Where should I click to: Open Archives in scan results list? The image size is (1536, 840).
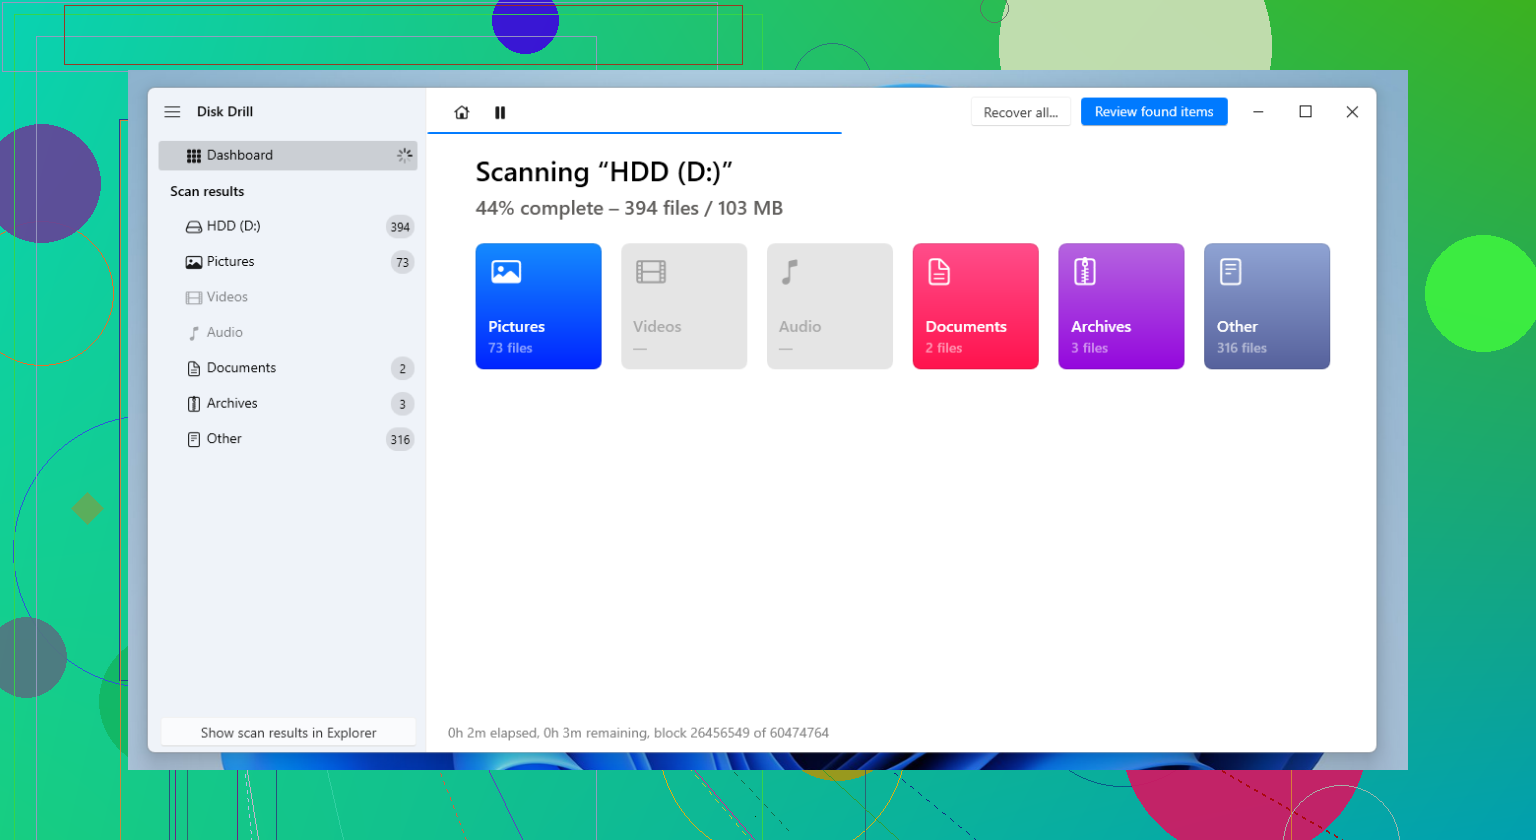pyautogui.click(x=288, y=404)
